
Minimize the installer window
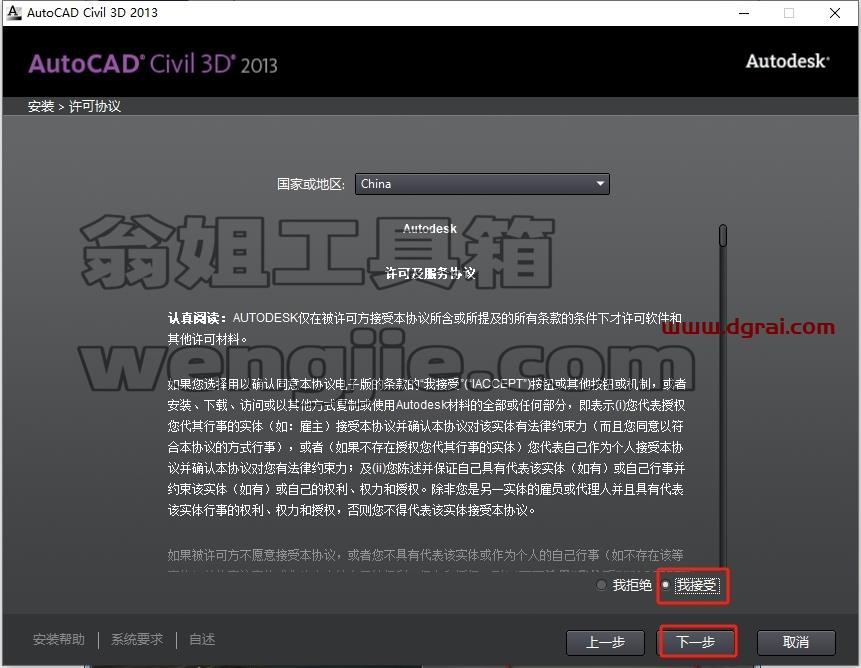(744, 13)
